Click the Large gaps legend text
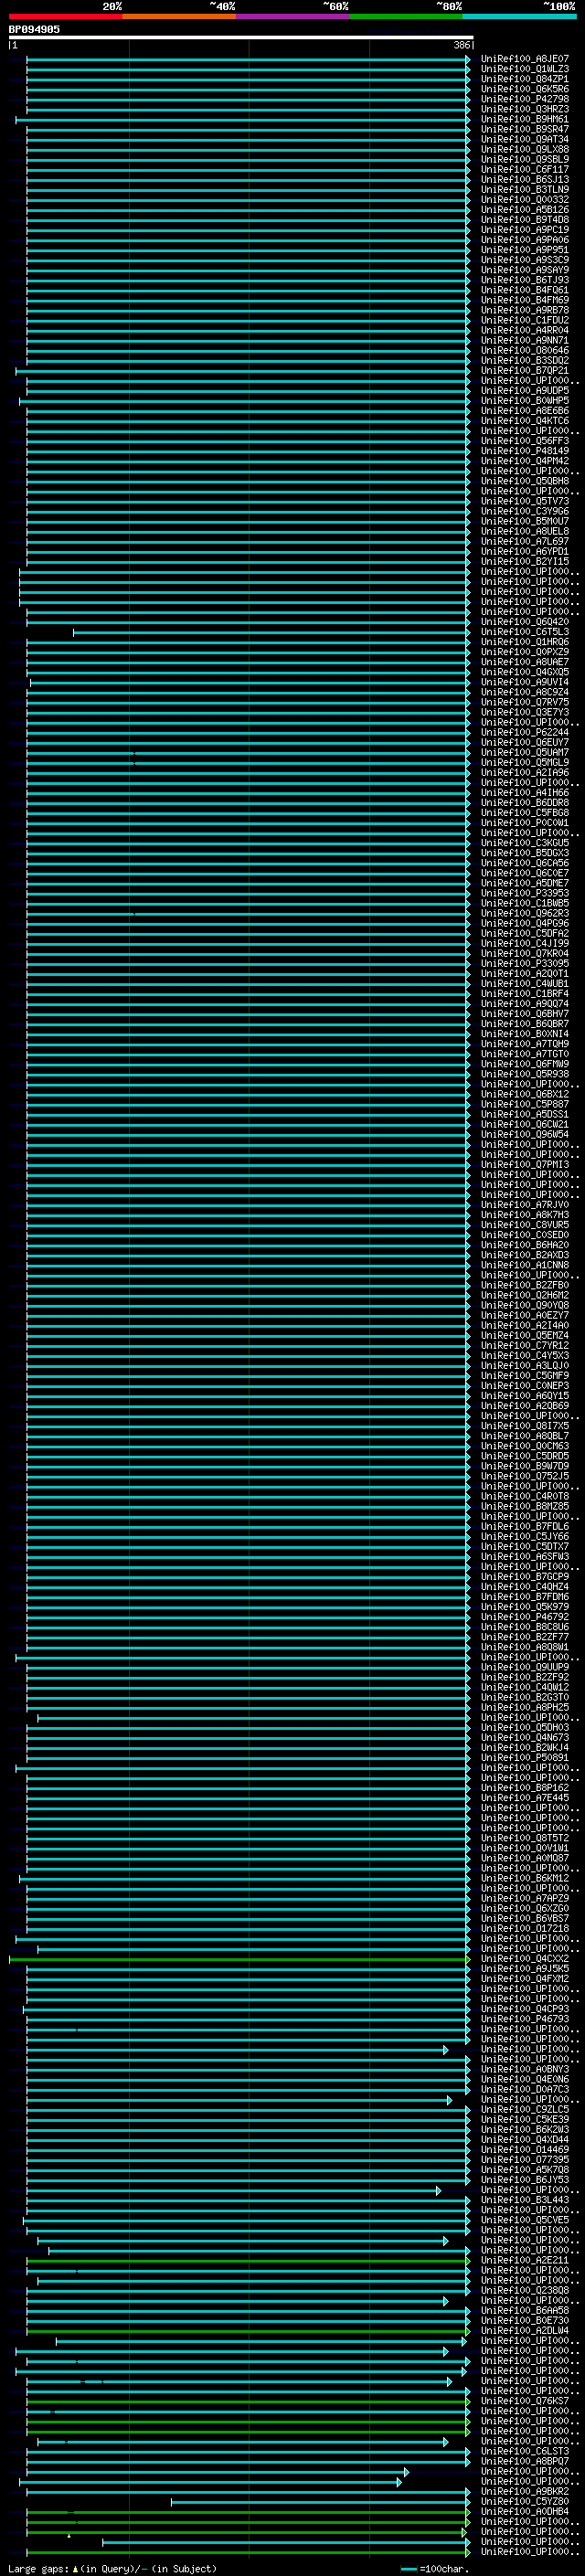The width and height of the screenshot is (585, 2576). point(111,2568)
